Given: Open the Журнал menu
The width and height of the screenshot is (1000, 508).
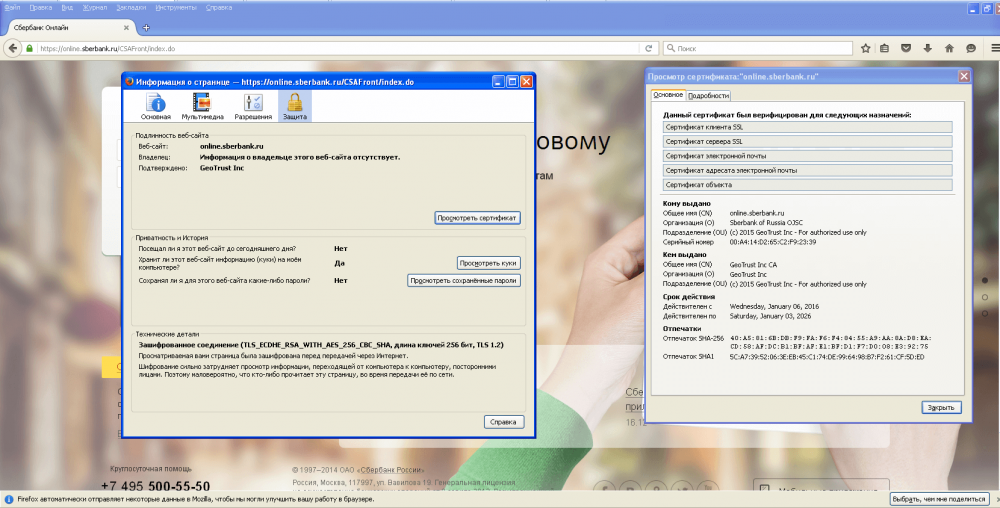Looking at the screenshot, I should 94,8.
